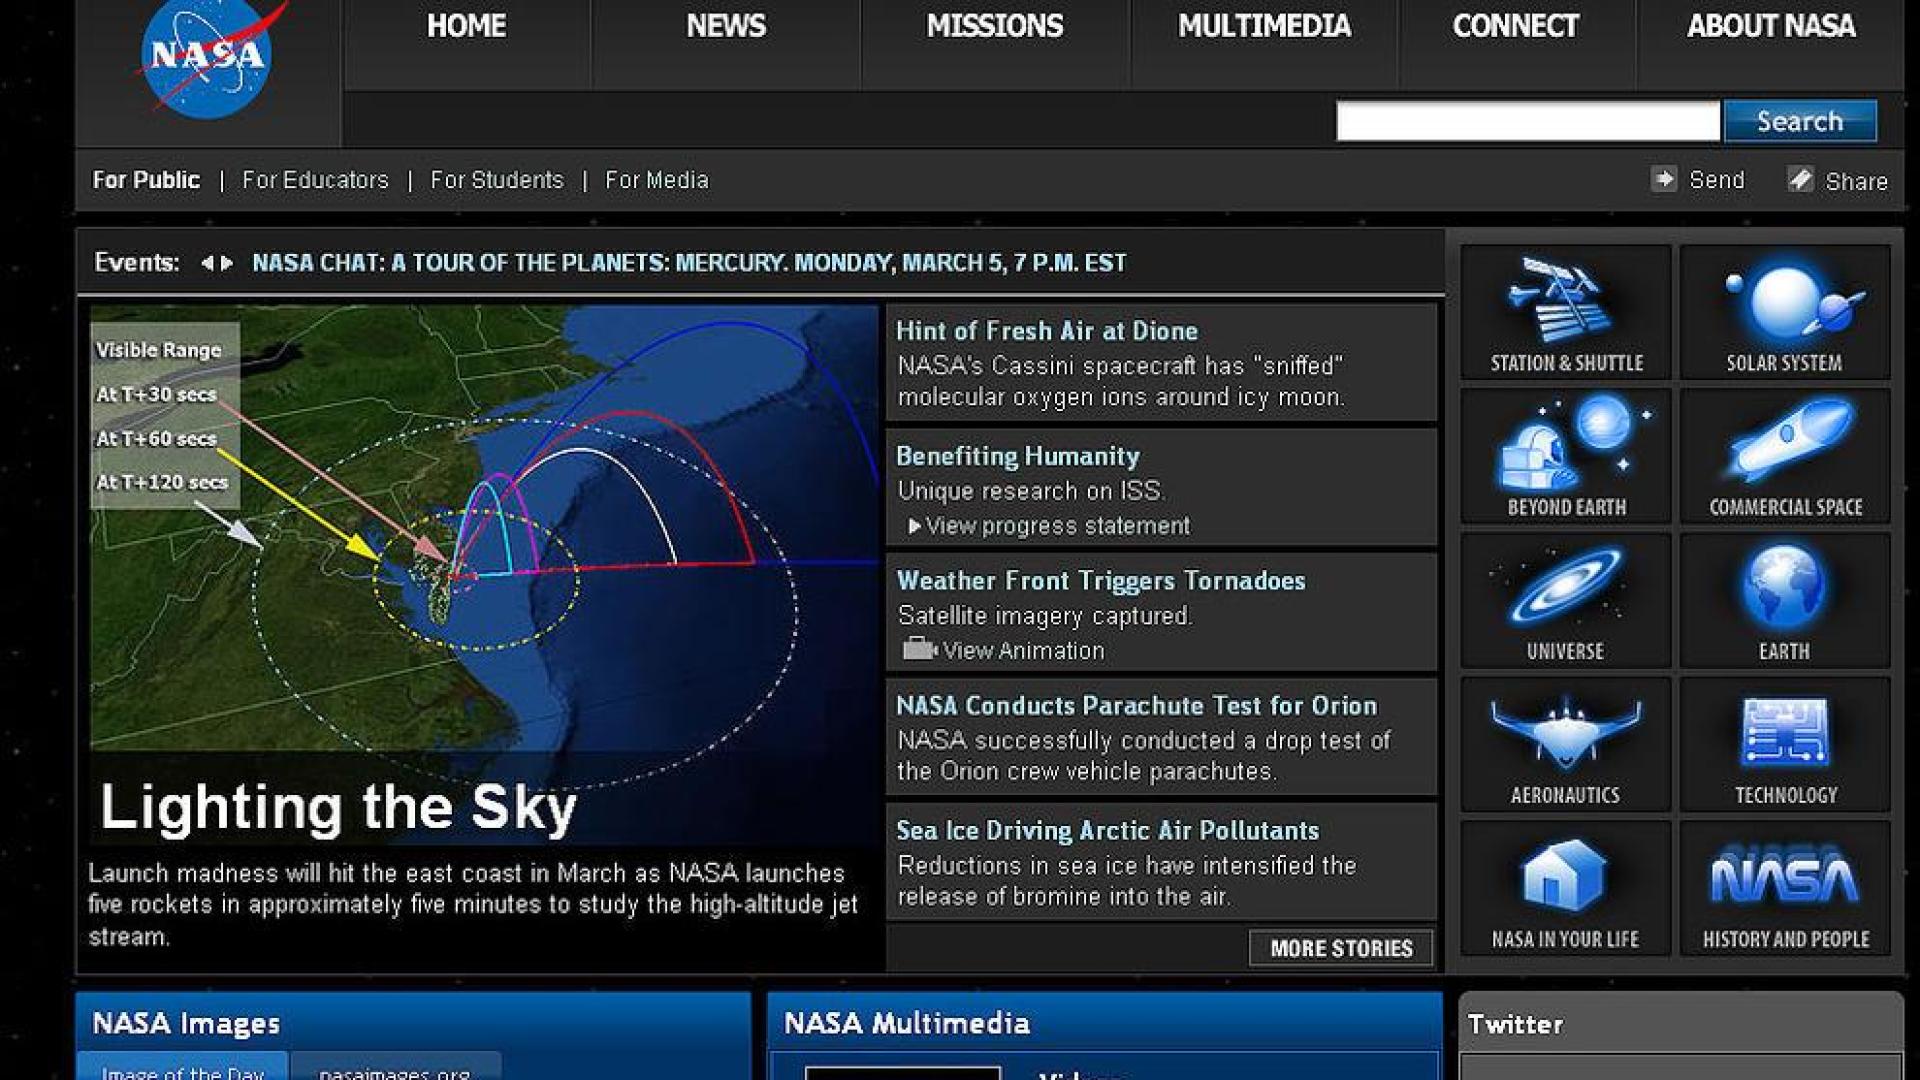
Task: Click the 'Visible Range' legend label
Action: [x=159, y=350]
